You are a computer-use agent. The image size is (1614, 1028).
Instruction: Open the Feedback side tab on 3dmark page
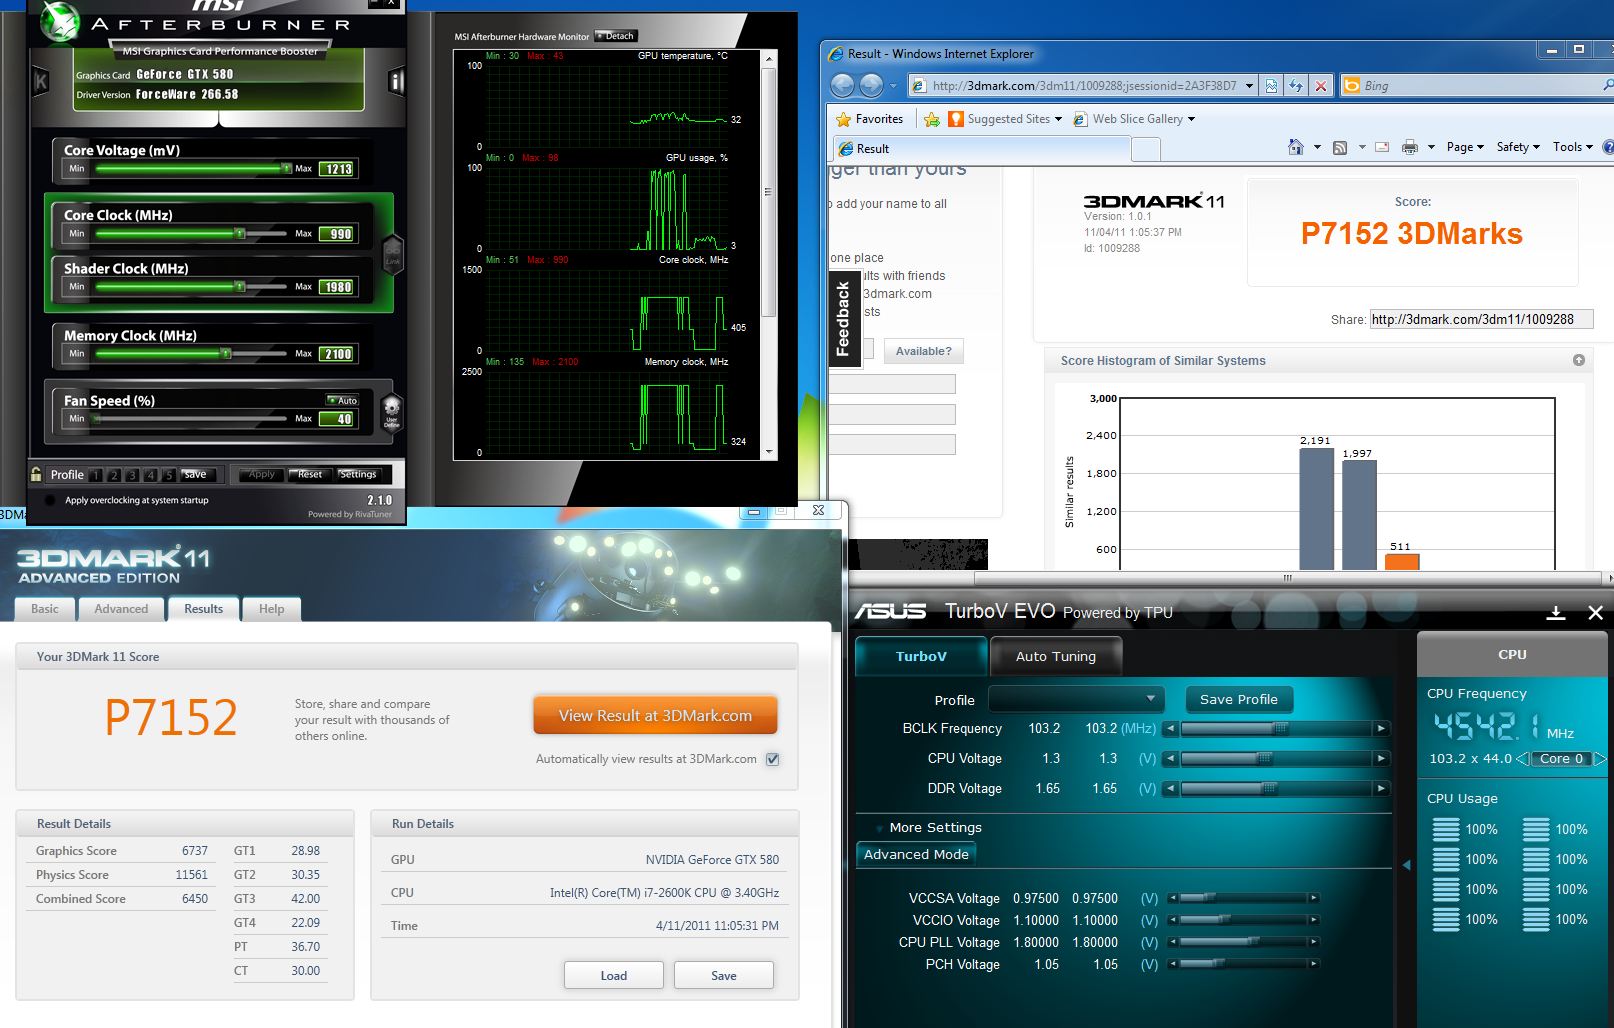click(842, 319)
